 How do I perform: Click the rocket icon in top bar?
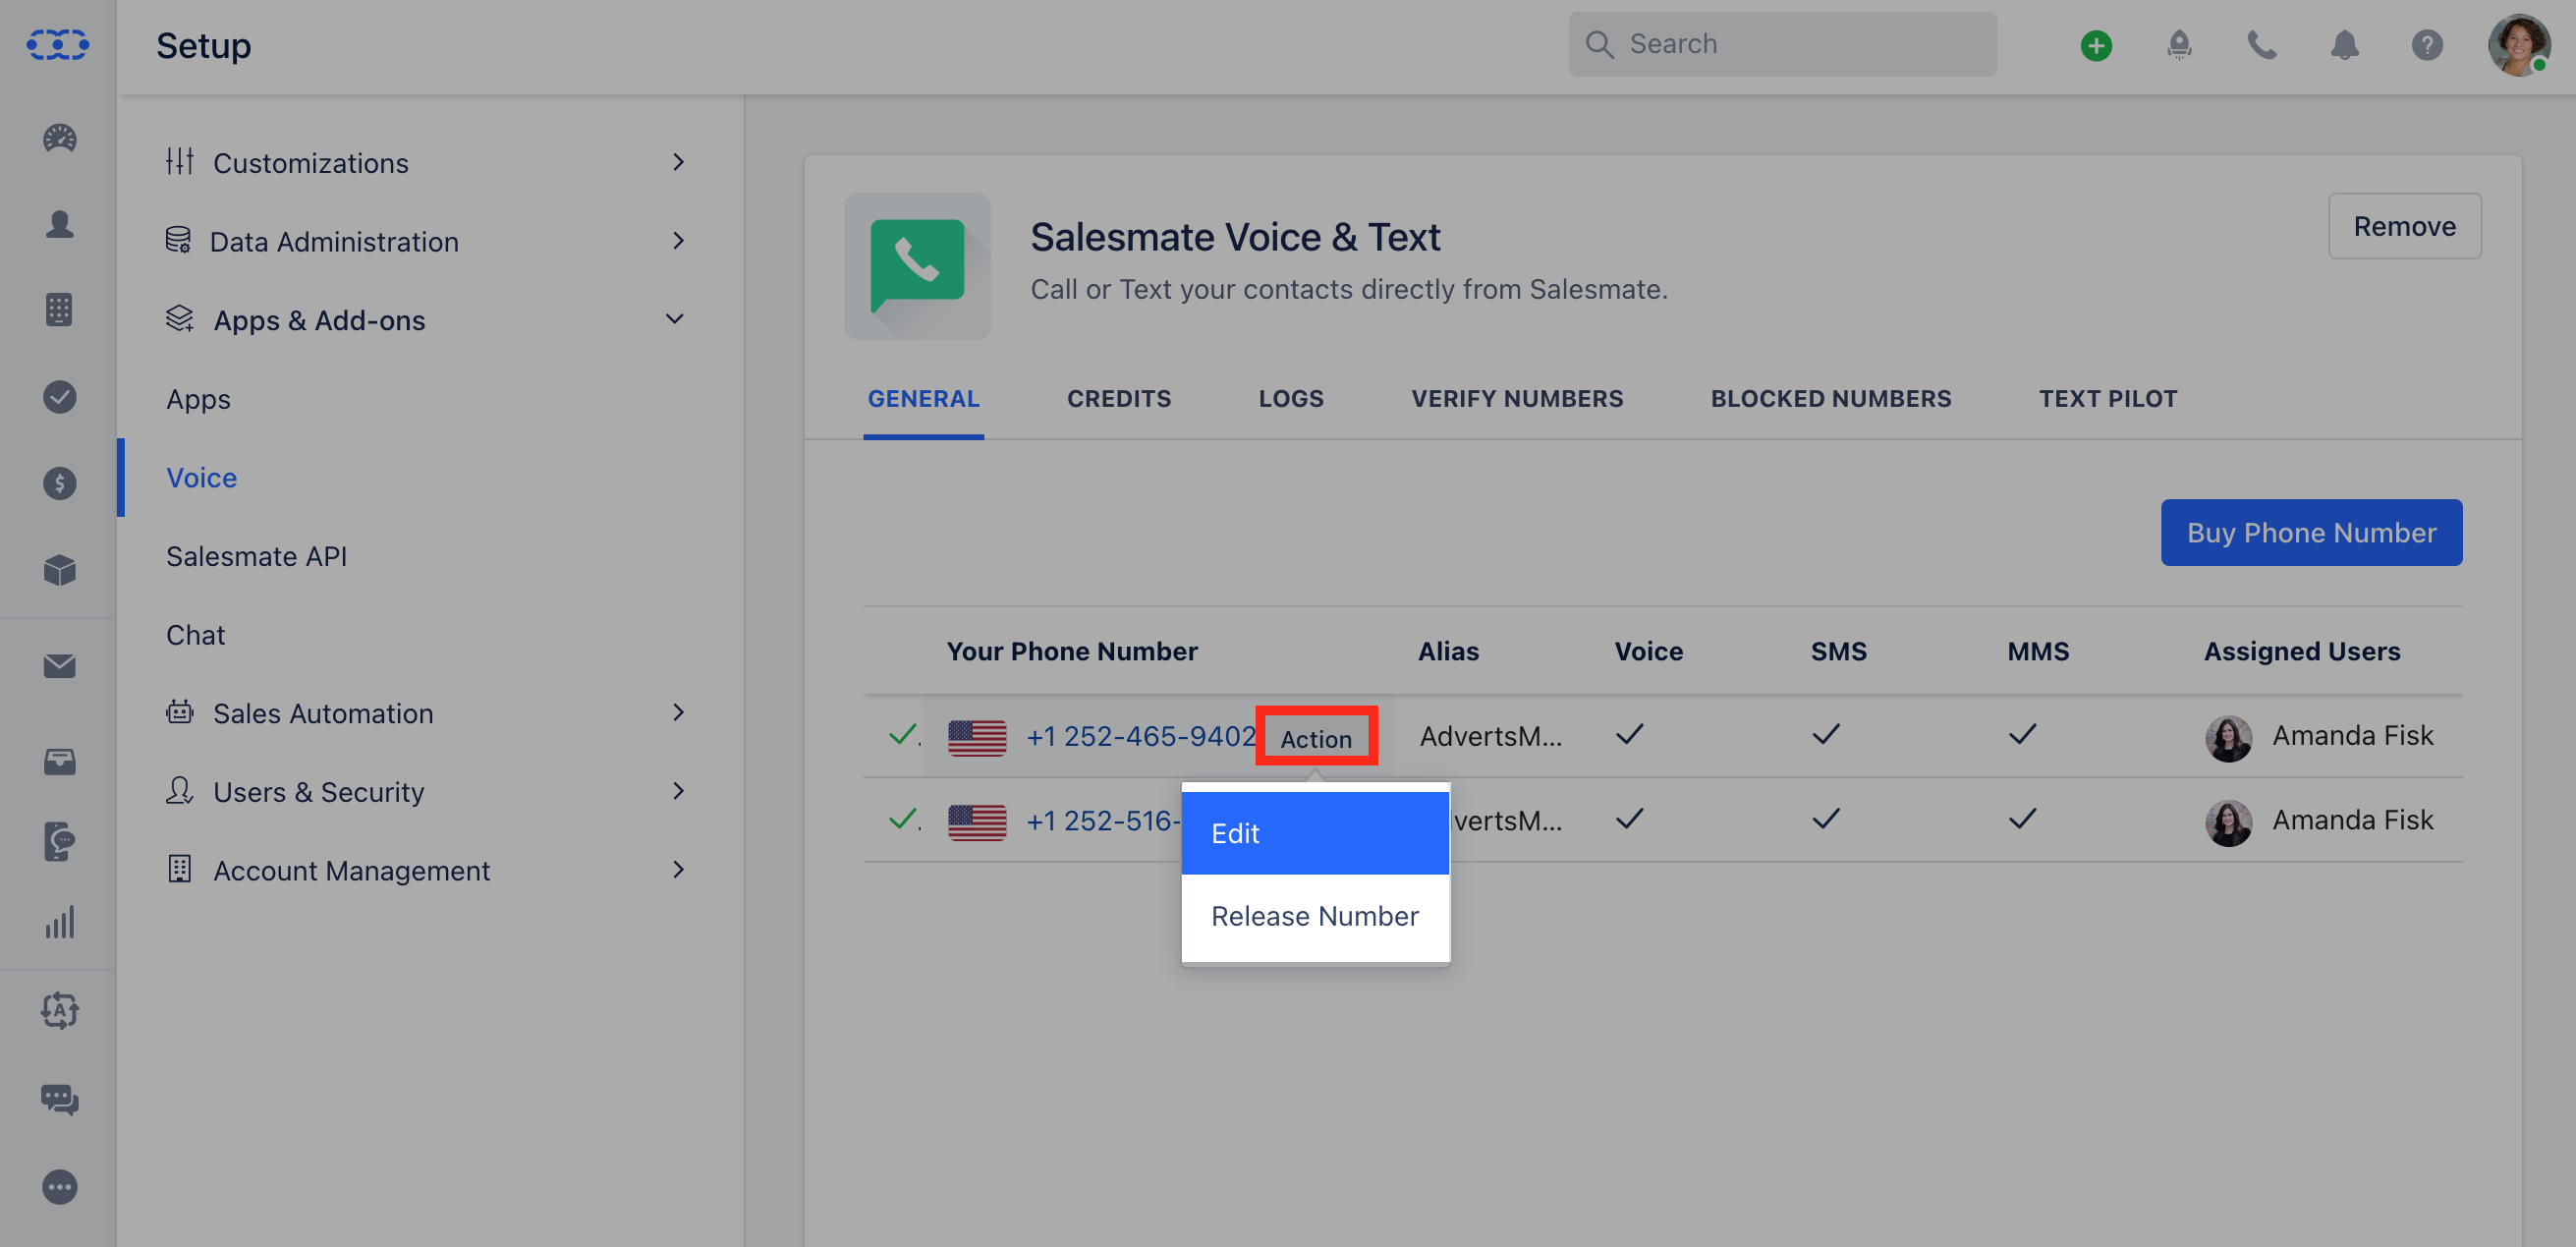(x=2179, y=45)
